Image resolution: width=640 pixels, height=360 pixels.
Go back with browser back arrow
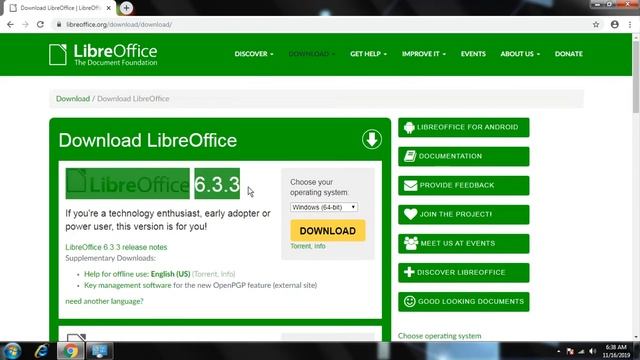(10, 24)
